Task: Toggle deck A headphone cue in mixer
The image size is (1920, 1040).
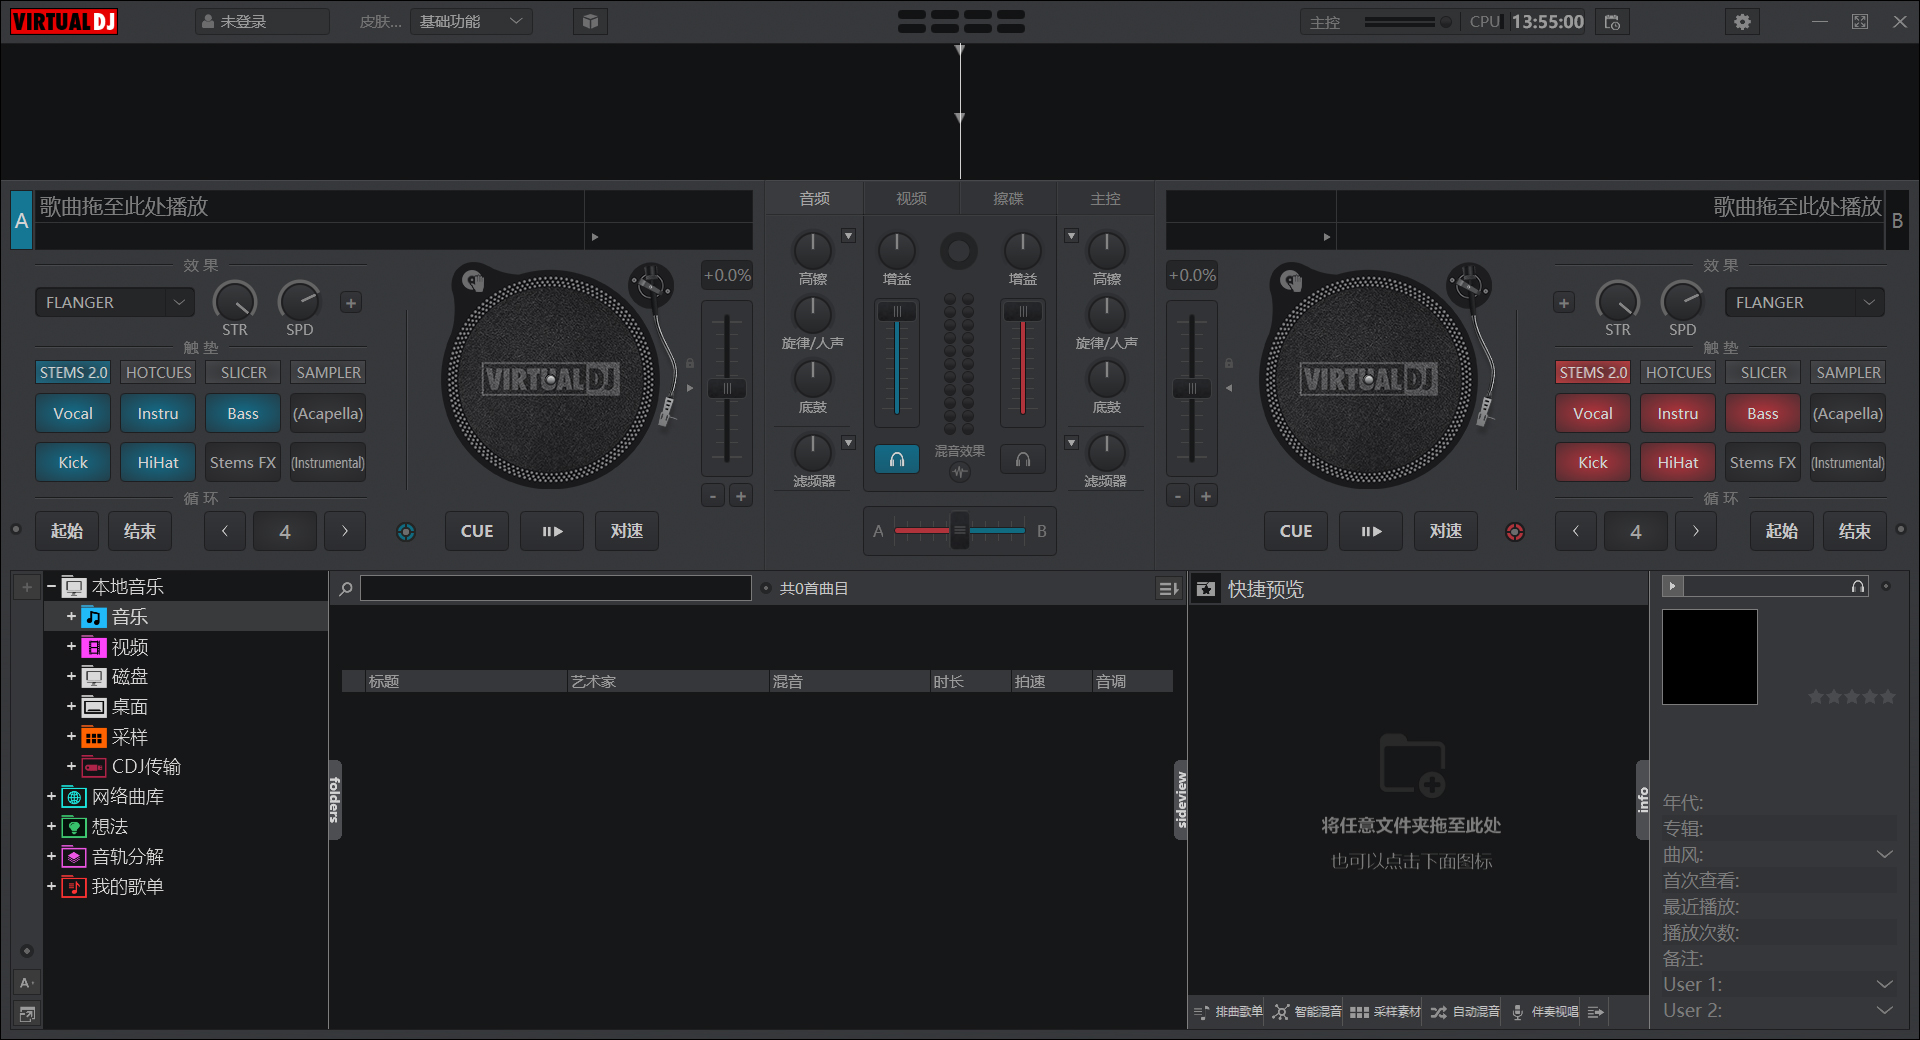Action: 897,459
